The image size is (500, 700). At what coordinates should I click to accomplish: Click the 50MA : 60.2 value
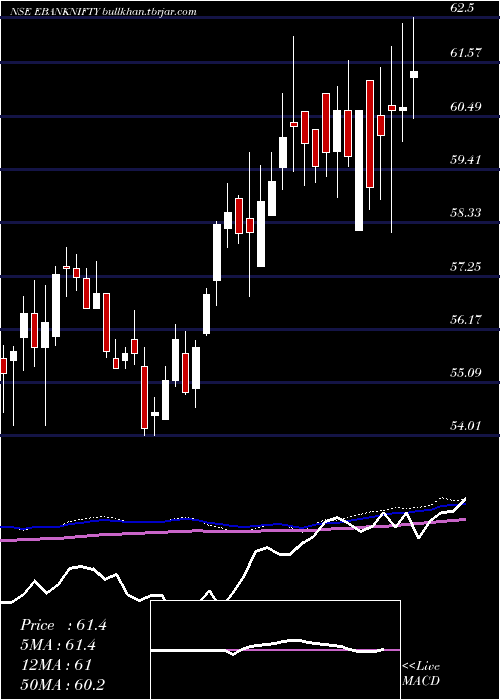tap(63, 684)
